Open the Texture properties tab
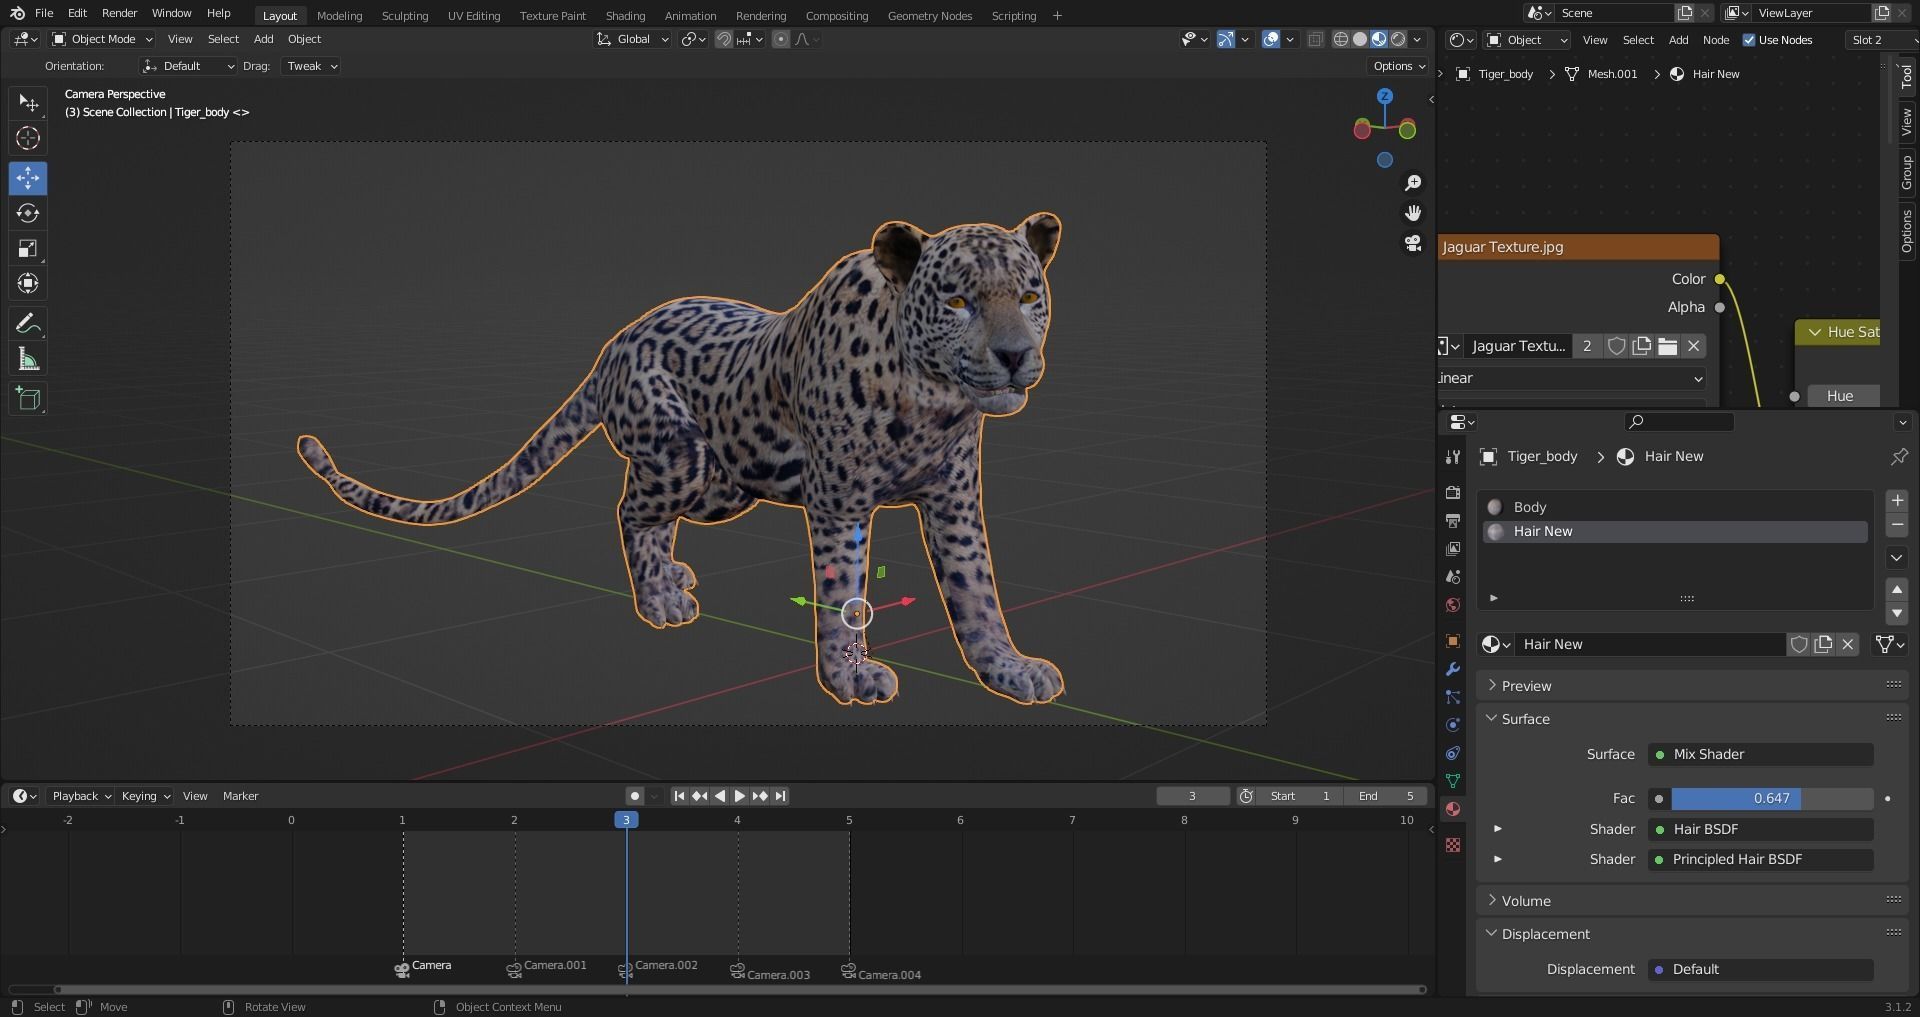The width and height of the screenshot is (1920, 1017). point(1453,845)
